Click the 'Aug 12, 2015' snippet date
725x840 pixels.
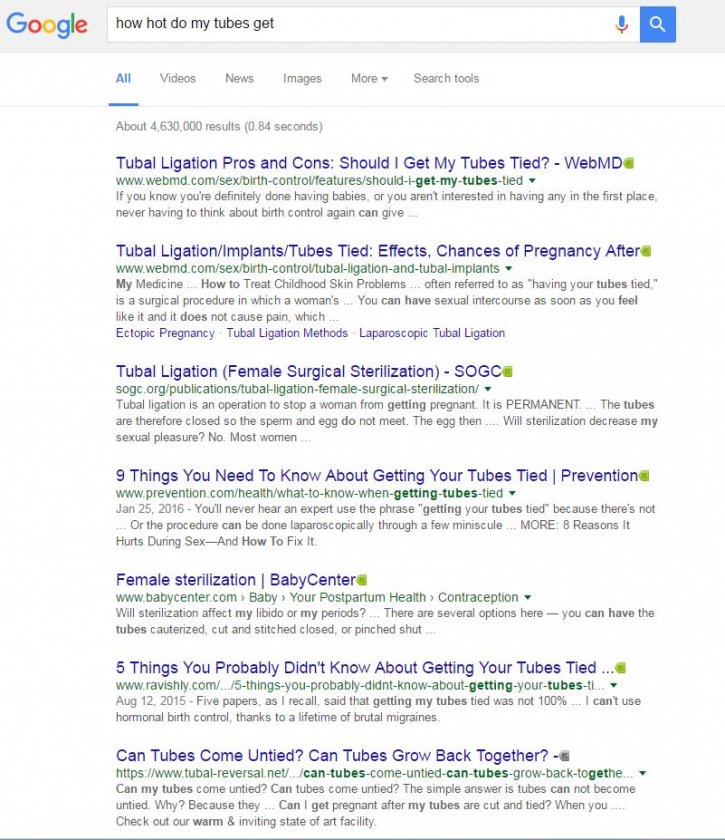[x=151, y=701]
